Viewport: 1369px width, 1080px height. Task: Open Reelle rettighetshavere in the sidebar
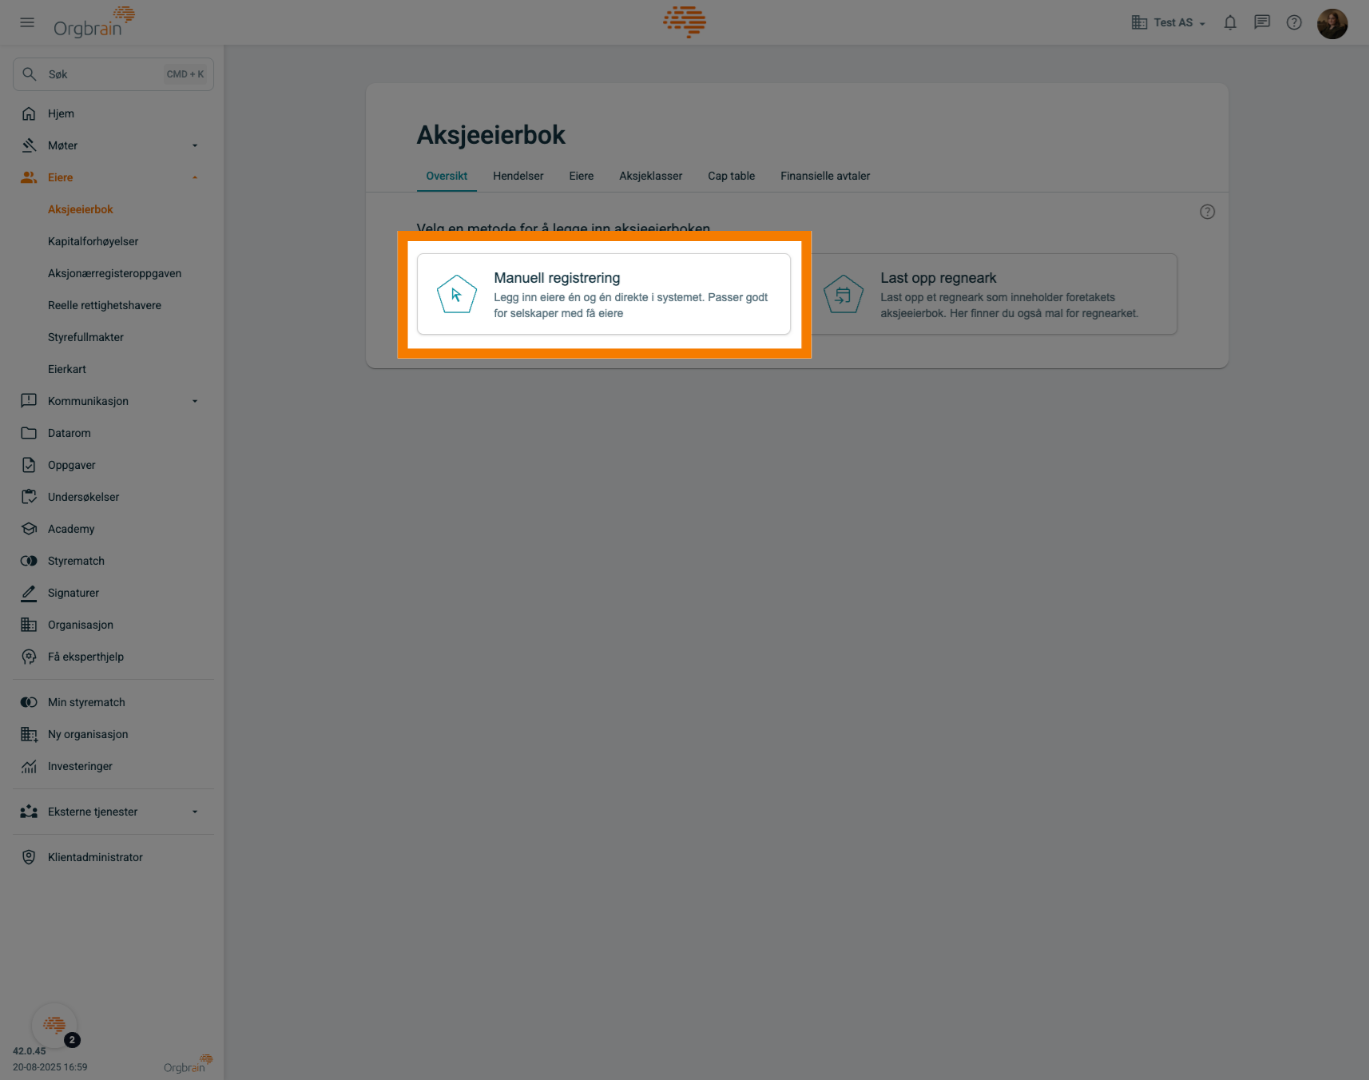(104, 306)
